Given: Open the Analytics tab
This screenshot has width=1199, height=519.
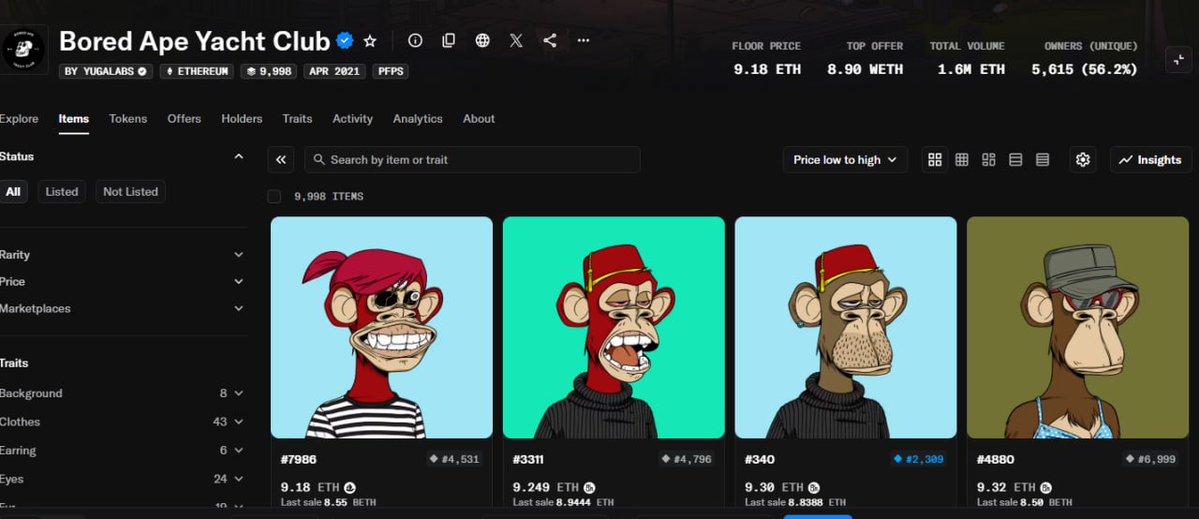Looking at the screenshot, I should (x=418, y=118).
